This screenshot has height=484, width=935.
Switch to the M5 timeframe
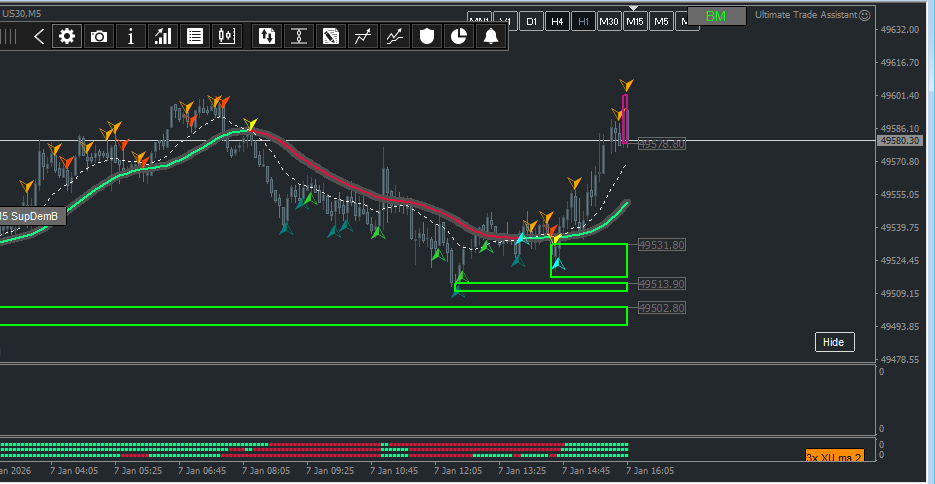tap(661, 21)
